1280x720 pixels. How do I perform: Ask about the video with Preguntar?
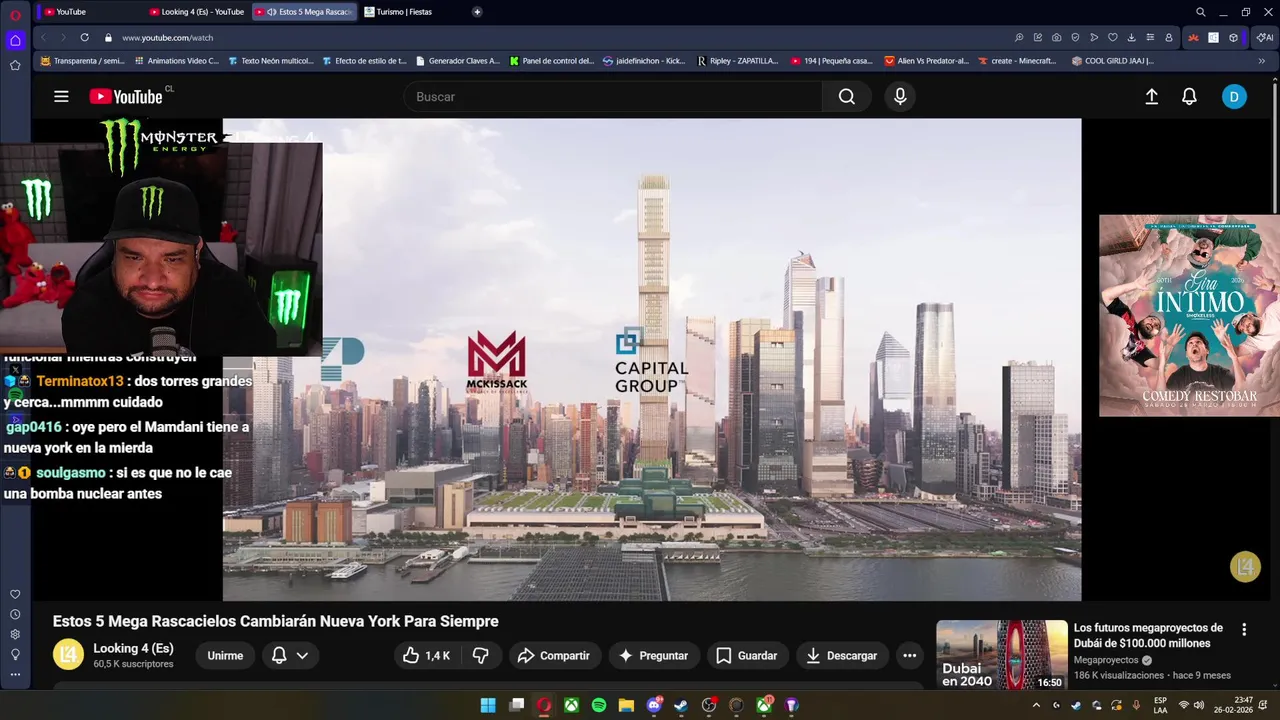point(654,656)
